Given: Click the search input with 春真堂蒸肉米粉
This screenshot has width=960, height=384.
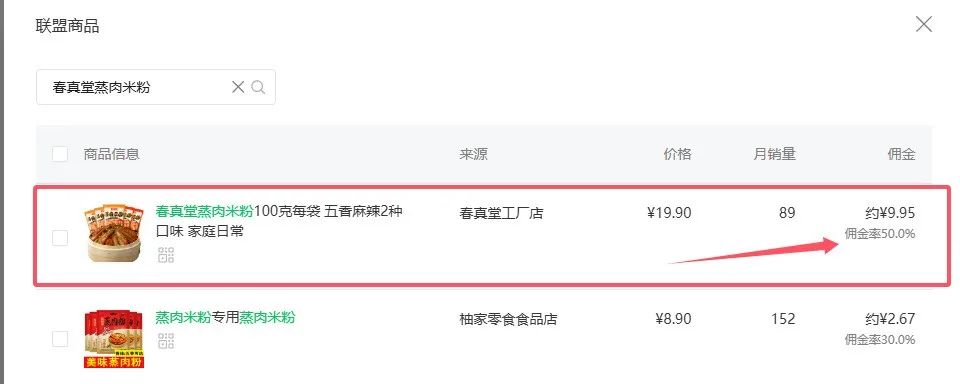Looking at the screenshot, I should point(156,87).
